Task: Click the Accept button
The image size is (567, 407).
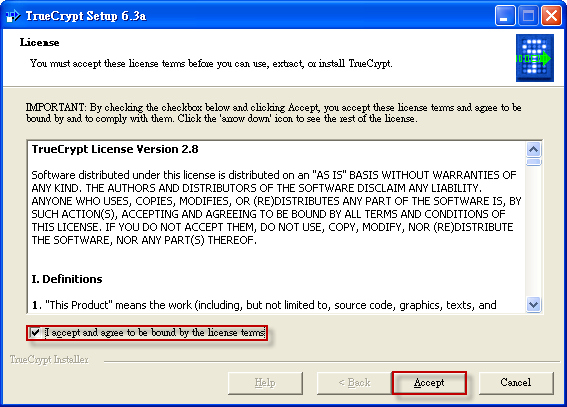Action: click(x=429, y=382)
